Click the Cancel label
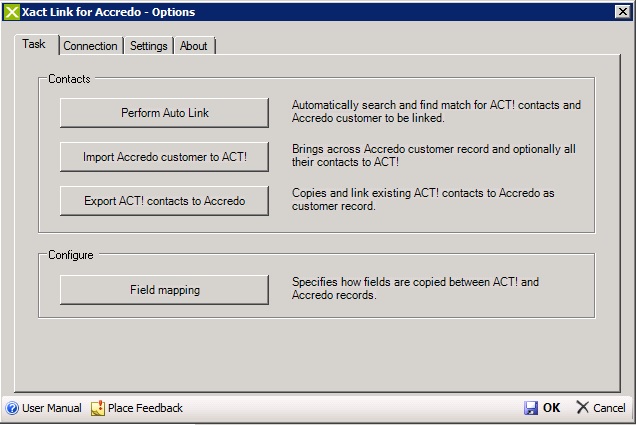The width and height of the screenshot is (636, 425). 609,408
